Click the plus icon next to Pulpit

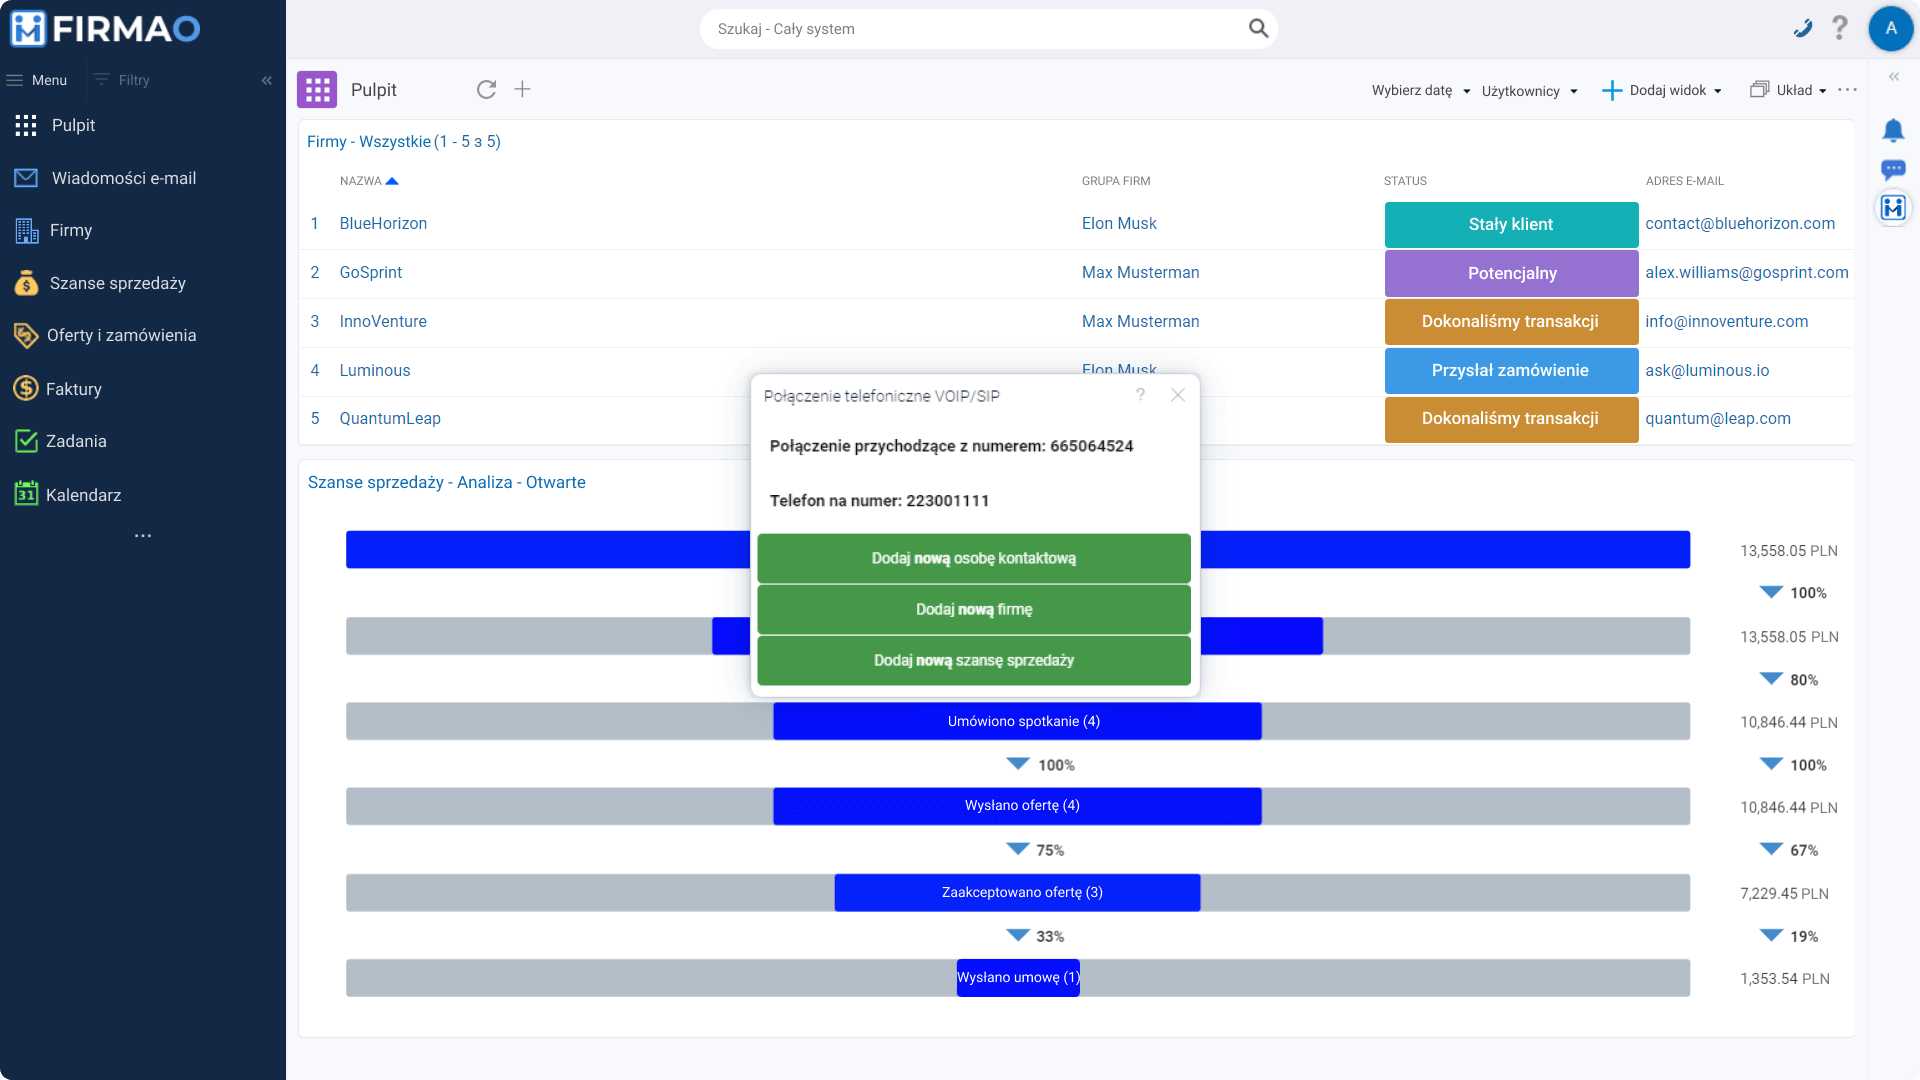point(522,90)
